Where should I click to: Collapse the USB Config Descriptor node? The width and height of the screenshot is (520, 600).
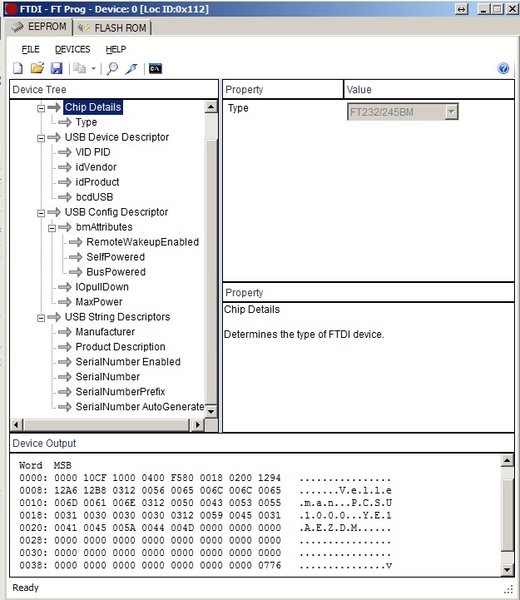click(41, 213)
